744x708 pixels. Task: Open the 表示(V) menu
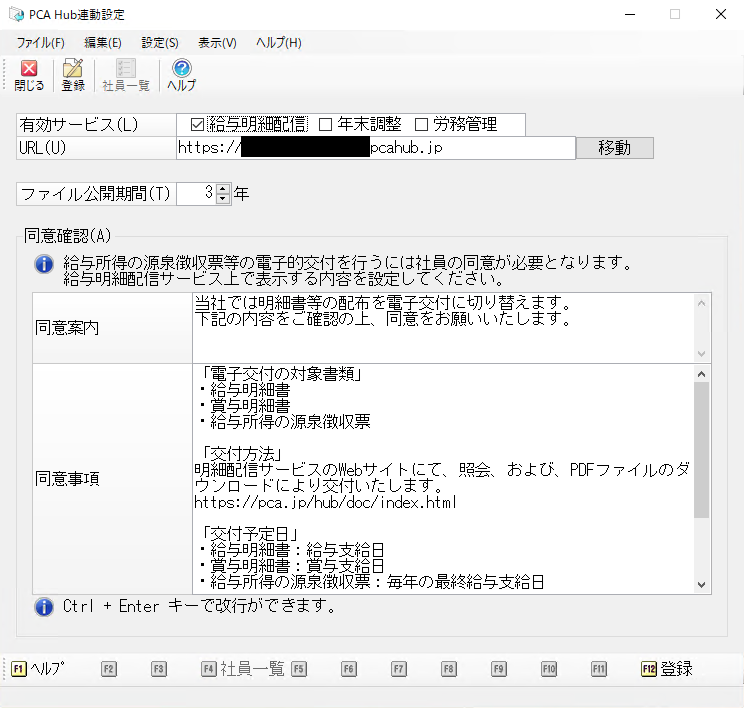coord(217,43)
